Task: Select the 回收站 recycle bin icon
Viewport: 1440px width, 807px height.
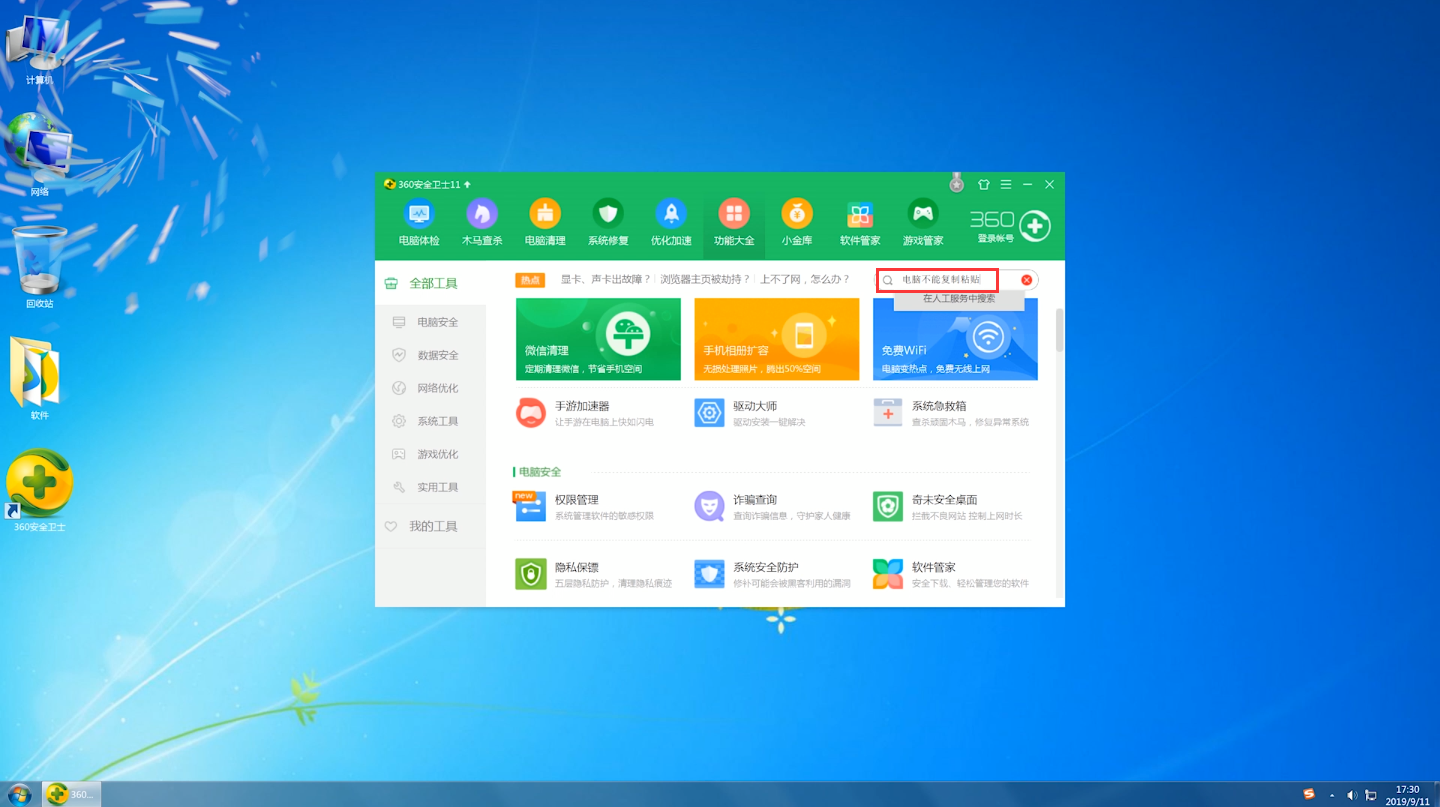Action: tap(39, 267)
